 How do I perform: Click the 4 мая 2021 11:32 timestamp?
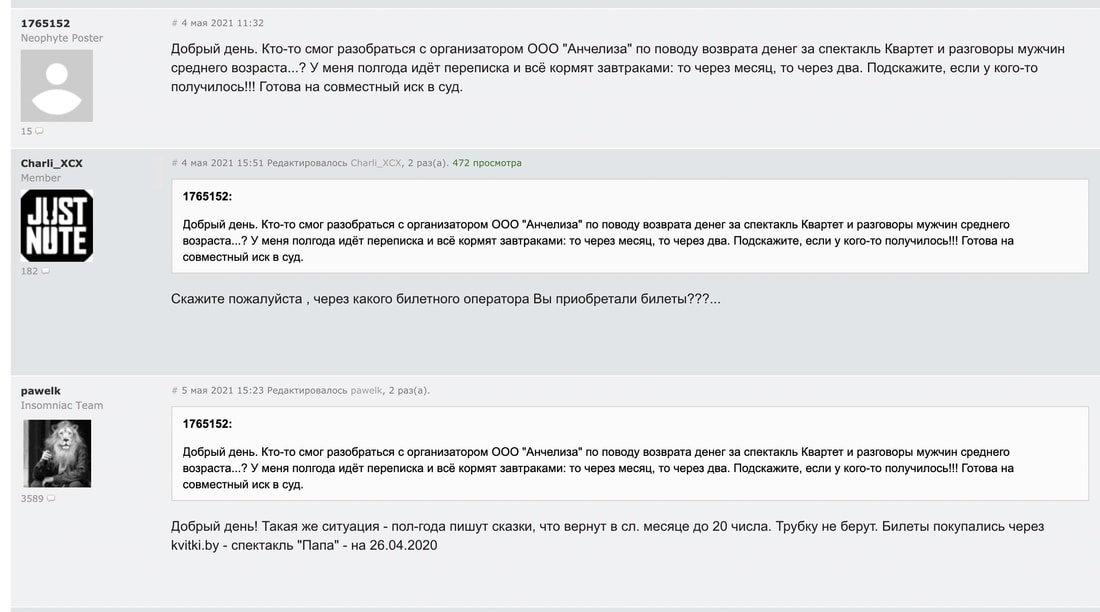[x=223, y=23]
